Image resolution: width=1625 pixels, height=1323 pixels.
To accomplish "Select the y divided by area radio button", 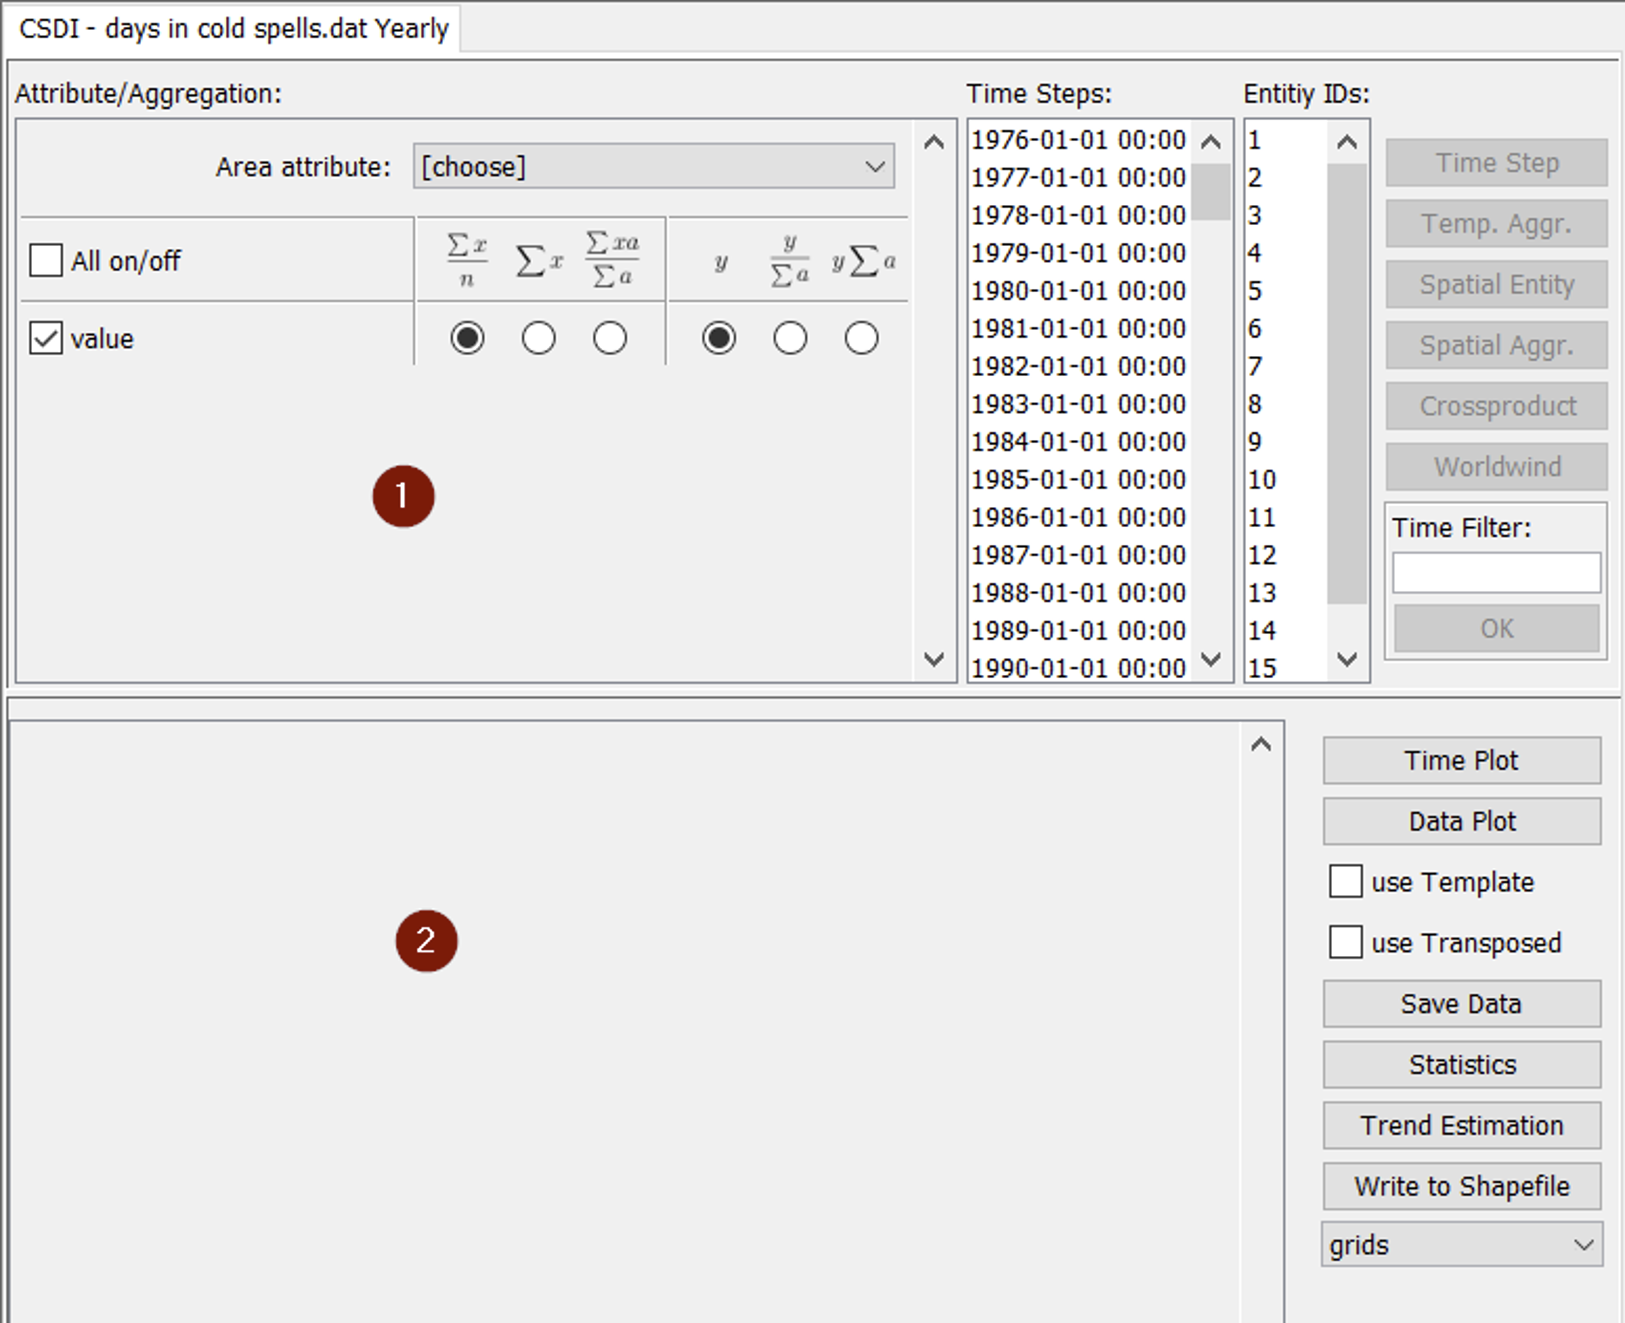I will [x=790, y=339].
